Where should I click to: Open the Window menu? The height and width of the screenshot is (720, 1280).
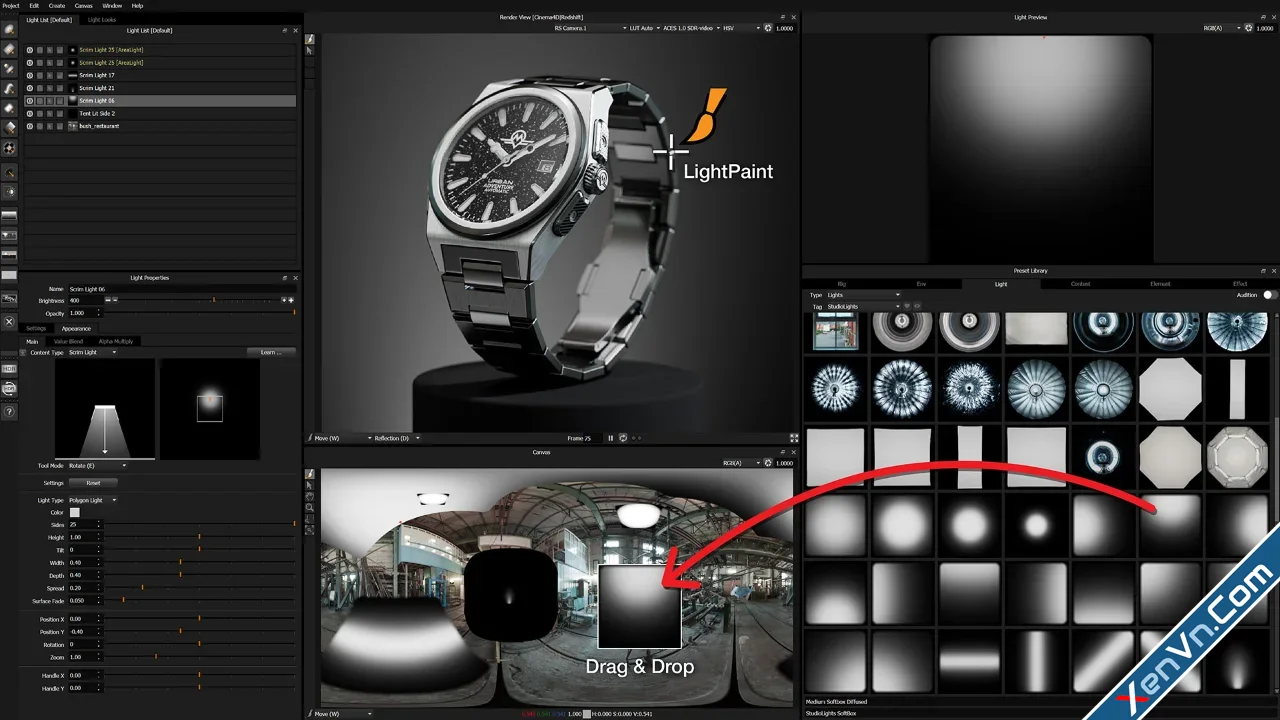coord(112,5)
